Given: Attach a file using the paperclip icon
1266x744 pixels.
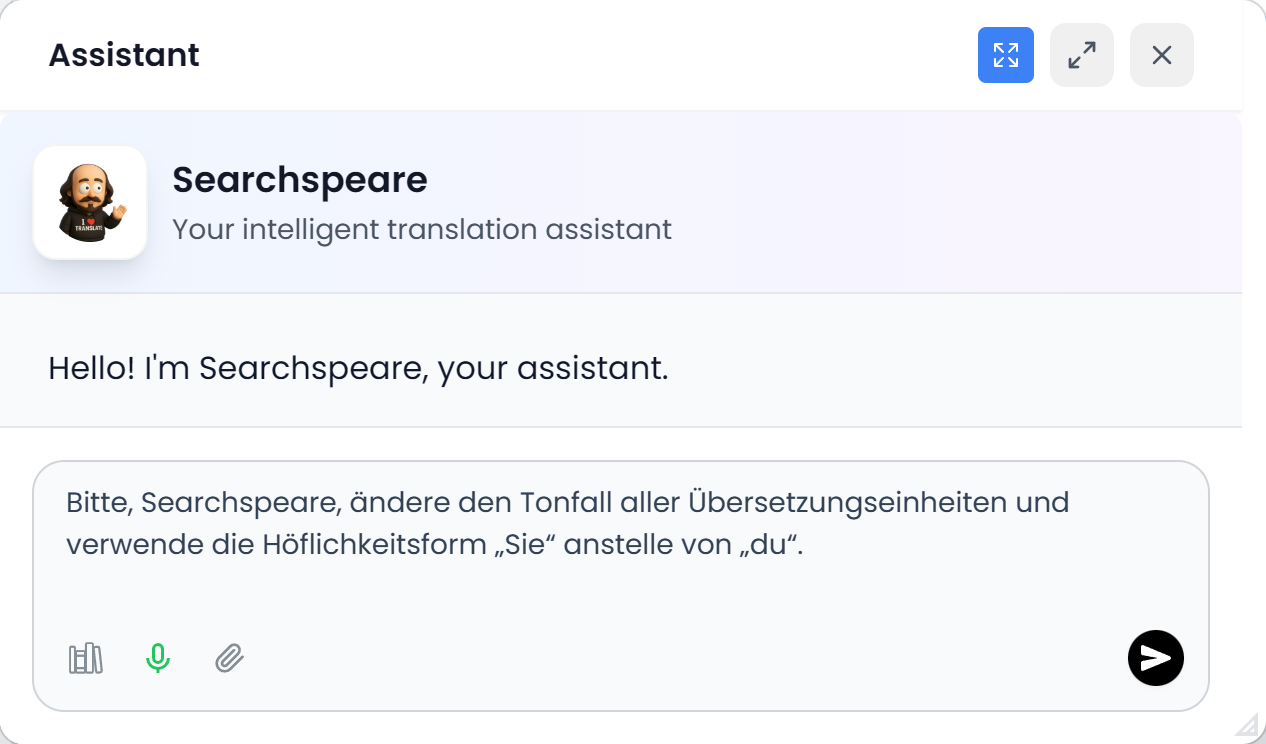Looking at the screenshot, I should pyautogui.click(x=230, y=659).
